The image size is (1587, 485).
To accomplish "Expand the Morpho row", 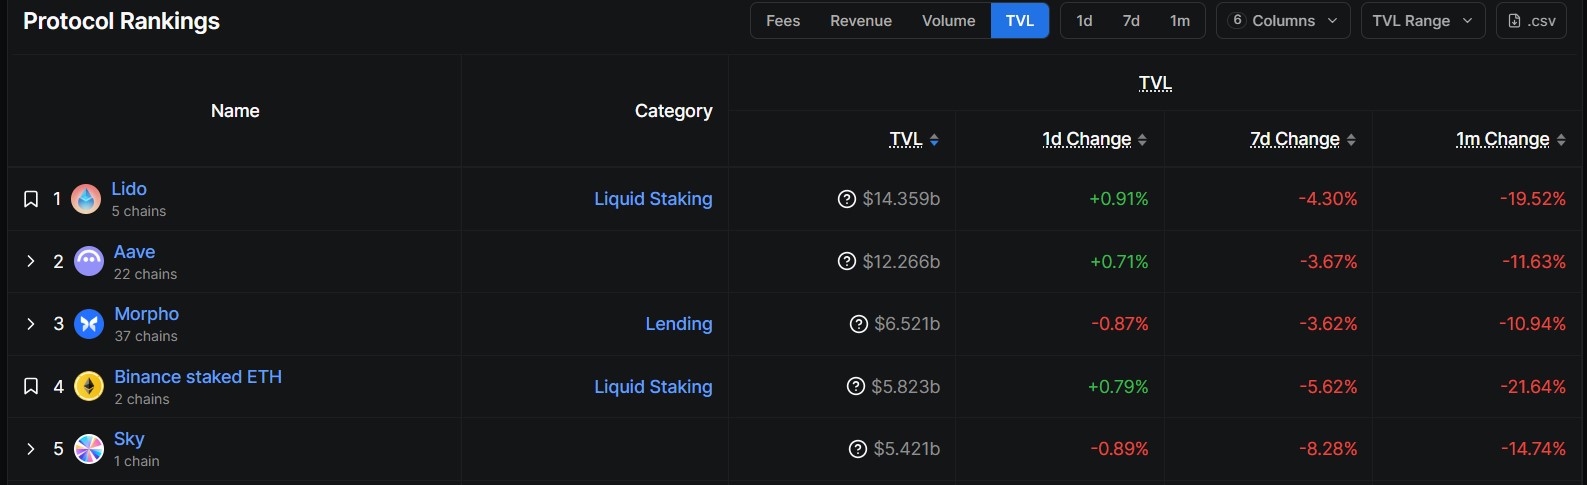I will click(x=31, y=324).
